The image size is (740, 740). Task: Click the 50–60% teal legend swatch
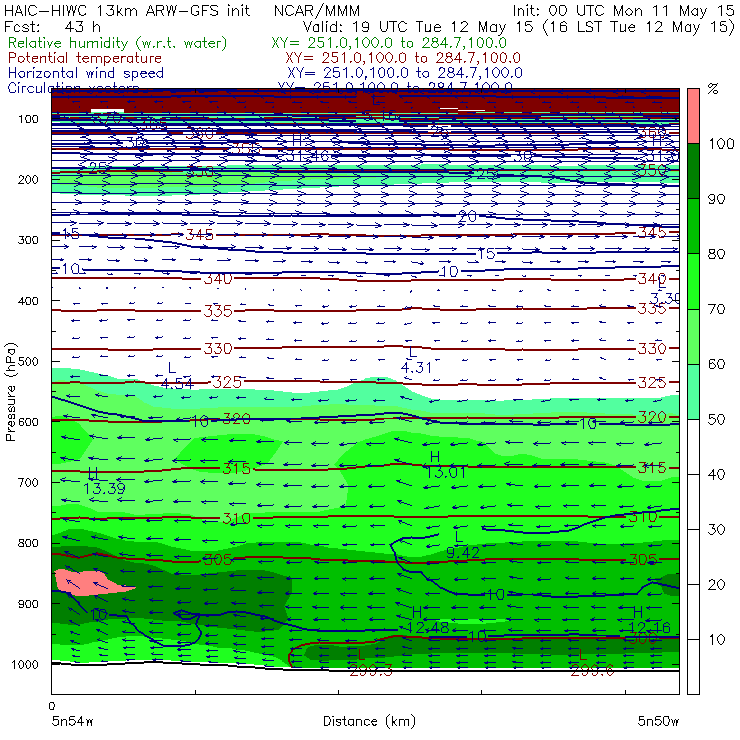[693, 391]
